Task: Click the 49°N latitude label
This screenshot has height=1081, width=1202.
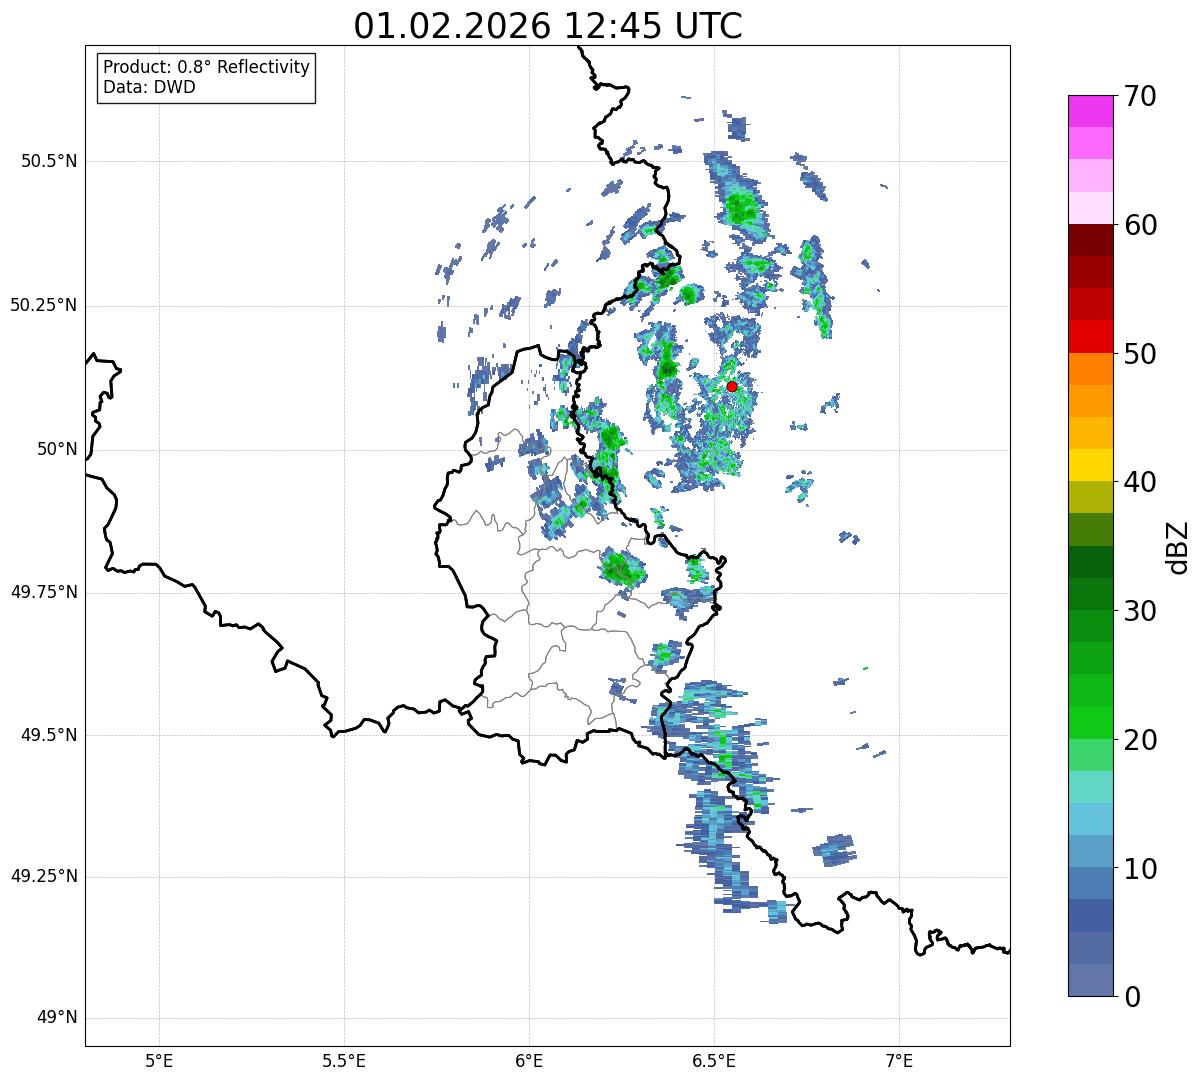Action: tap(58, 1018)
